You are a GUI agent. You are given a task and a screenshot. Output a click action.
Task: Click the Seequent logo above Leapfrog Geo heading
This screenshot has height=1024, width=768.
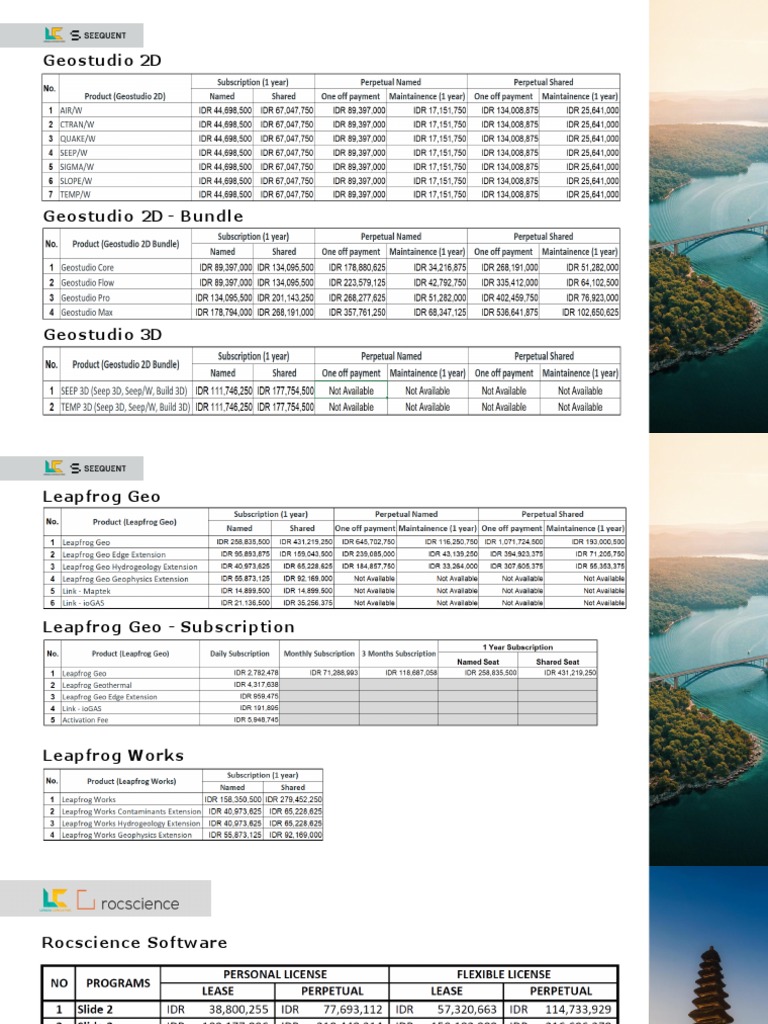pos(99,468)
